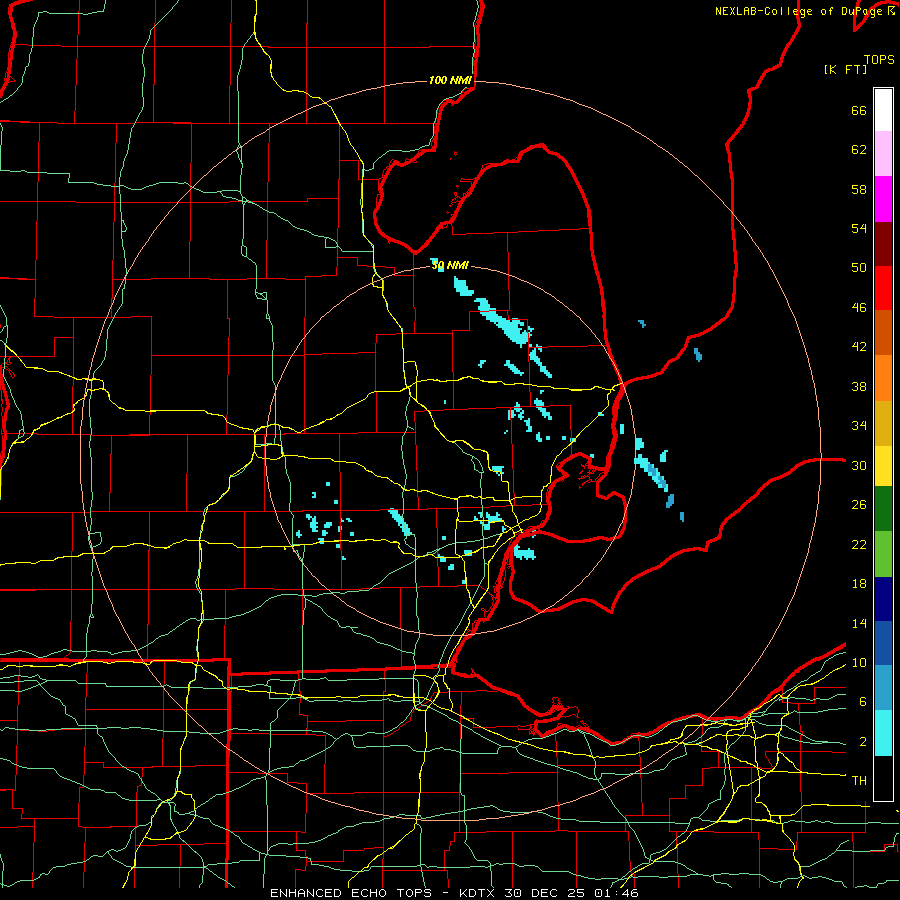
Task: Click the '62' legend value
Action: click(x=859, y=150)
